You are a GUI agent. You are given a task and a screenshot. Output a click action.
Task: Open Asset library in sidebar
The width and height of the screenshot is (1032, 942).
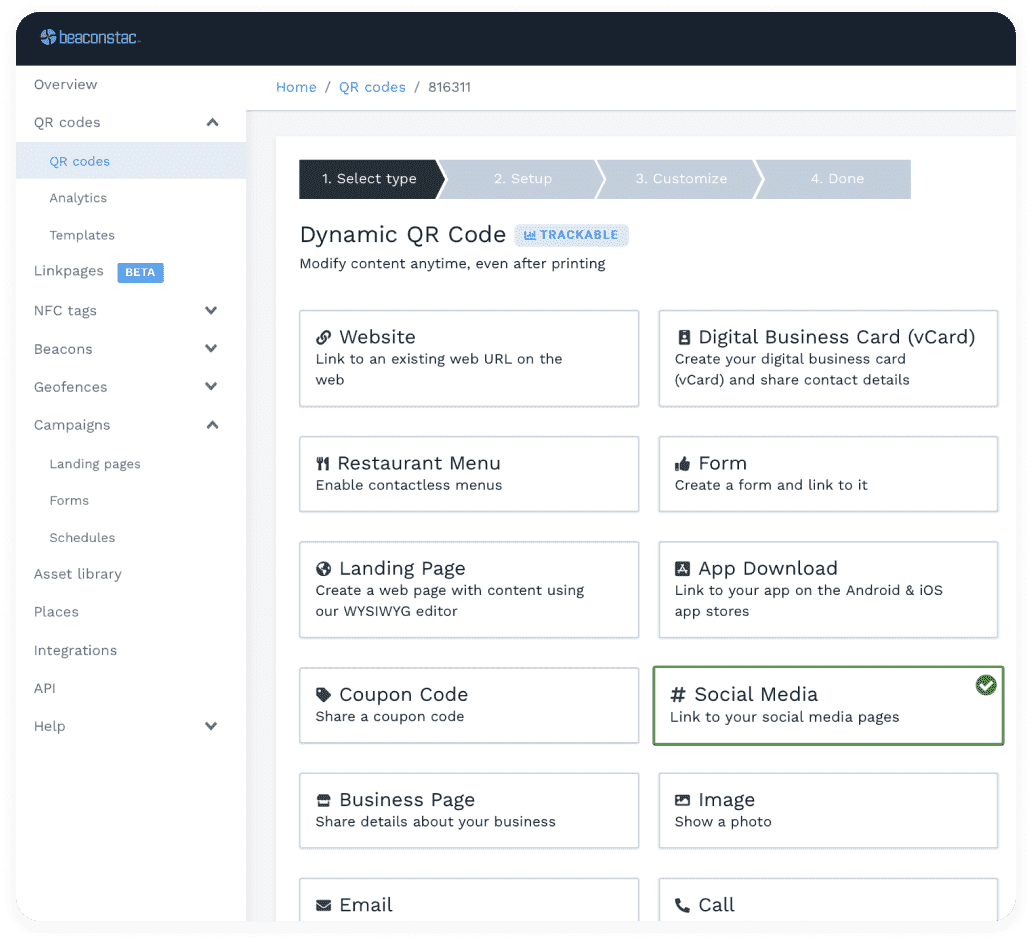(x=78, y=574)
